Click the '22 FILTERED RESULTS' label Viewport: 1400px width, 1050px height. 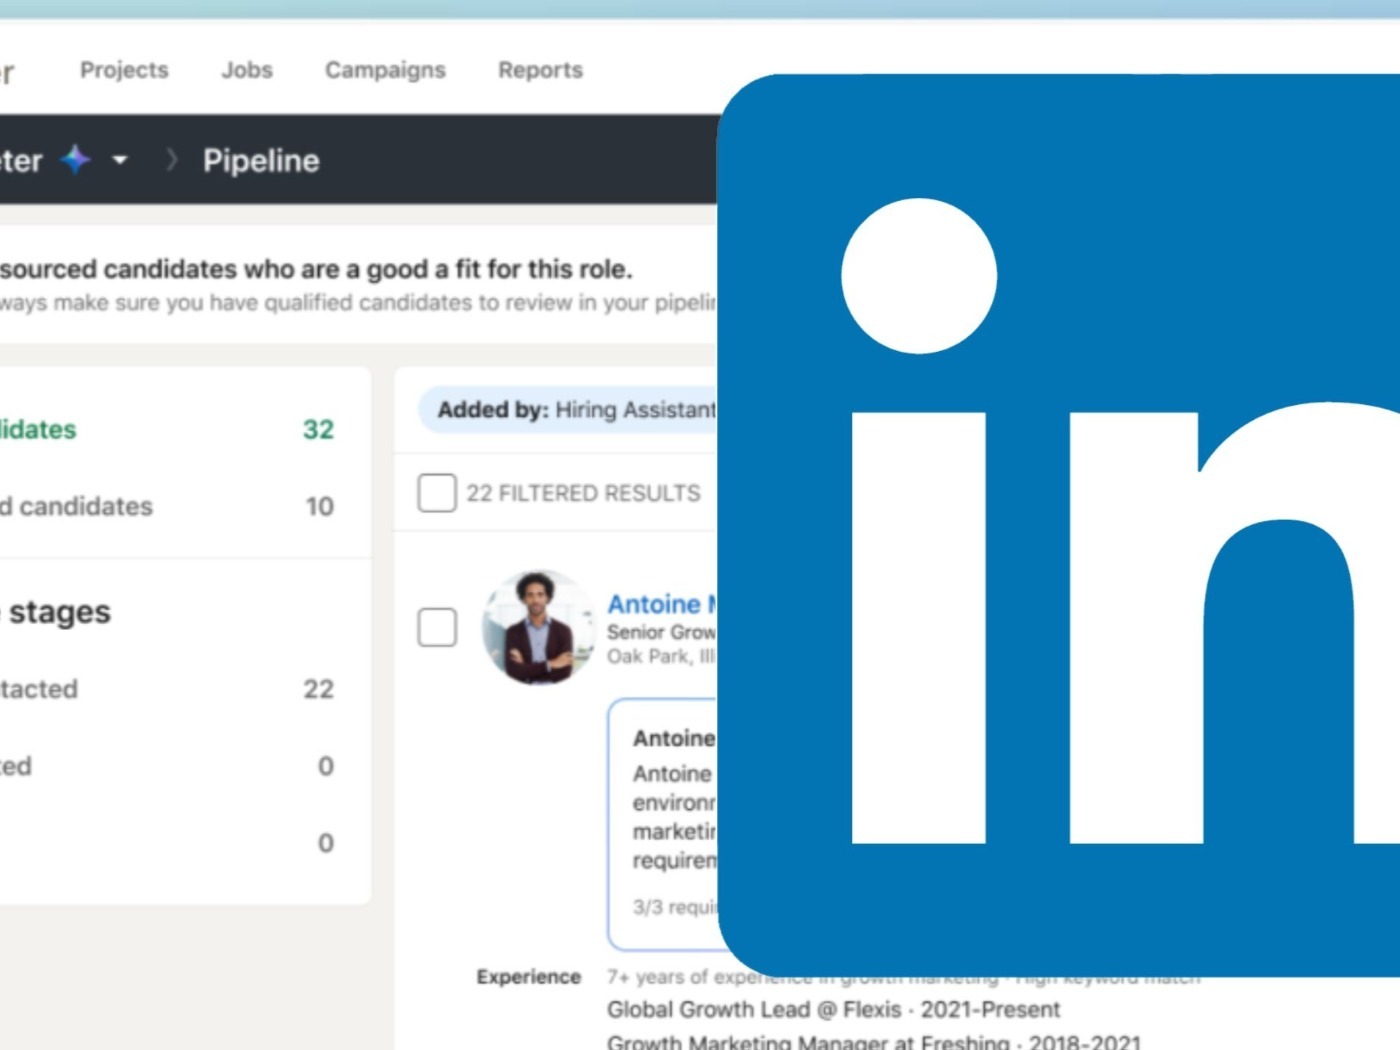[583, 493]
